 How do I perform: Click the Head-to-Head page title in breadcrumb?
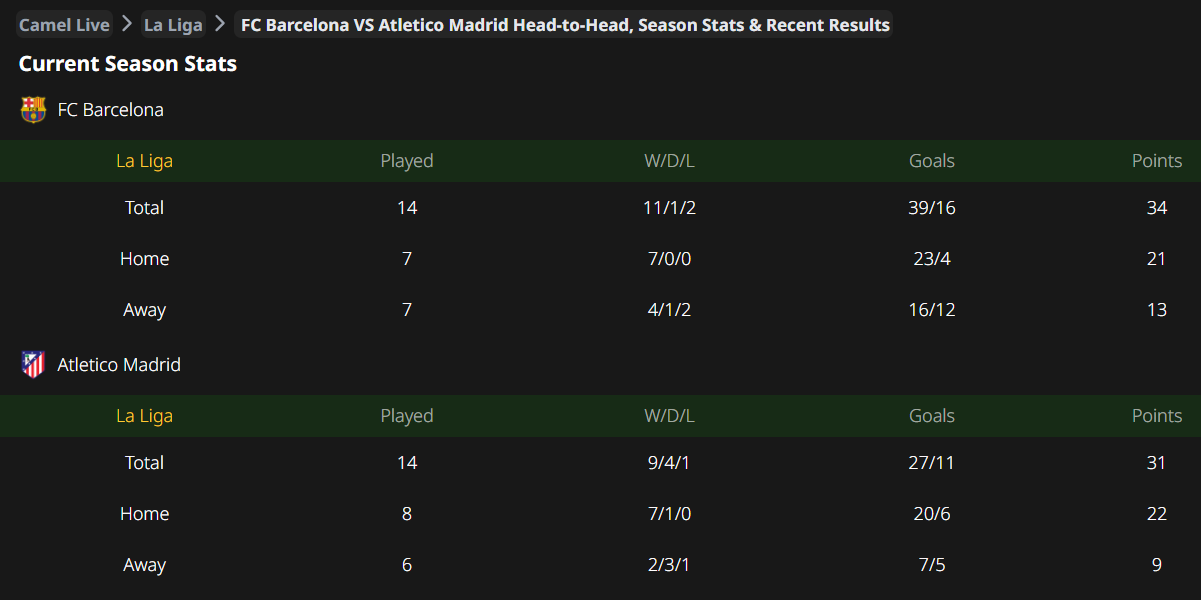[565, 25]
